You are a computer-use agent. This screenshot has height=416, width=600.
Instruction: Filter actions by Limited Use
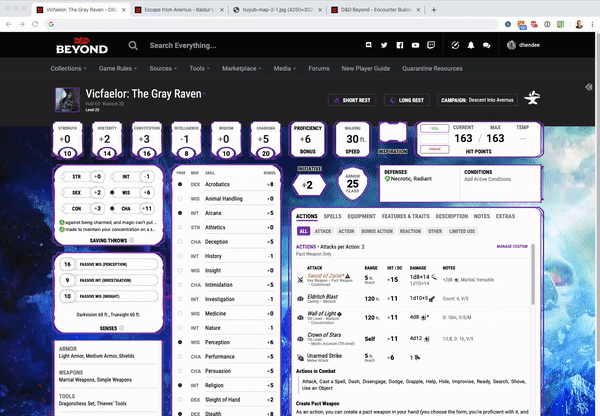(462, 231)
